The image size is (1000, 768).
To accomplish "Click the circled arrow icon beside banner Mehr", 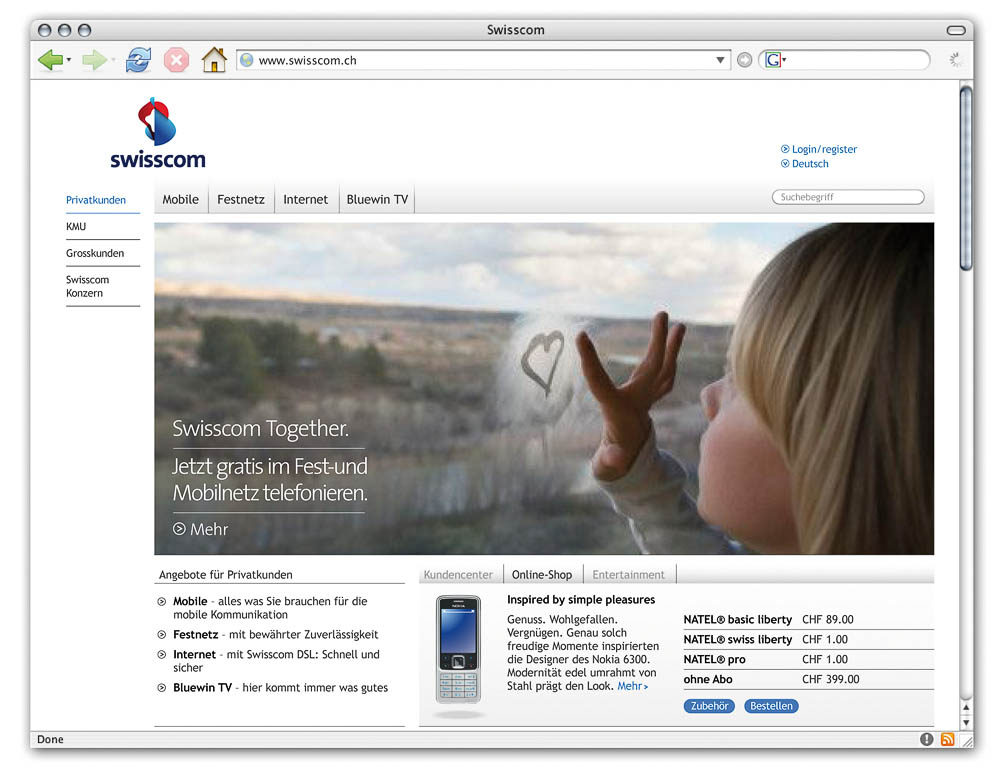I will (179, 529).
